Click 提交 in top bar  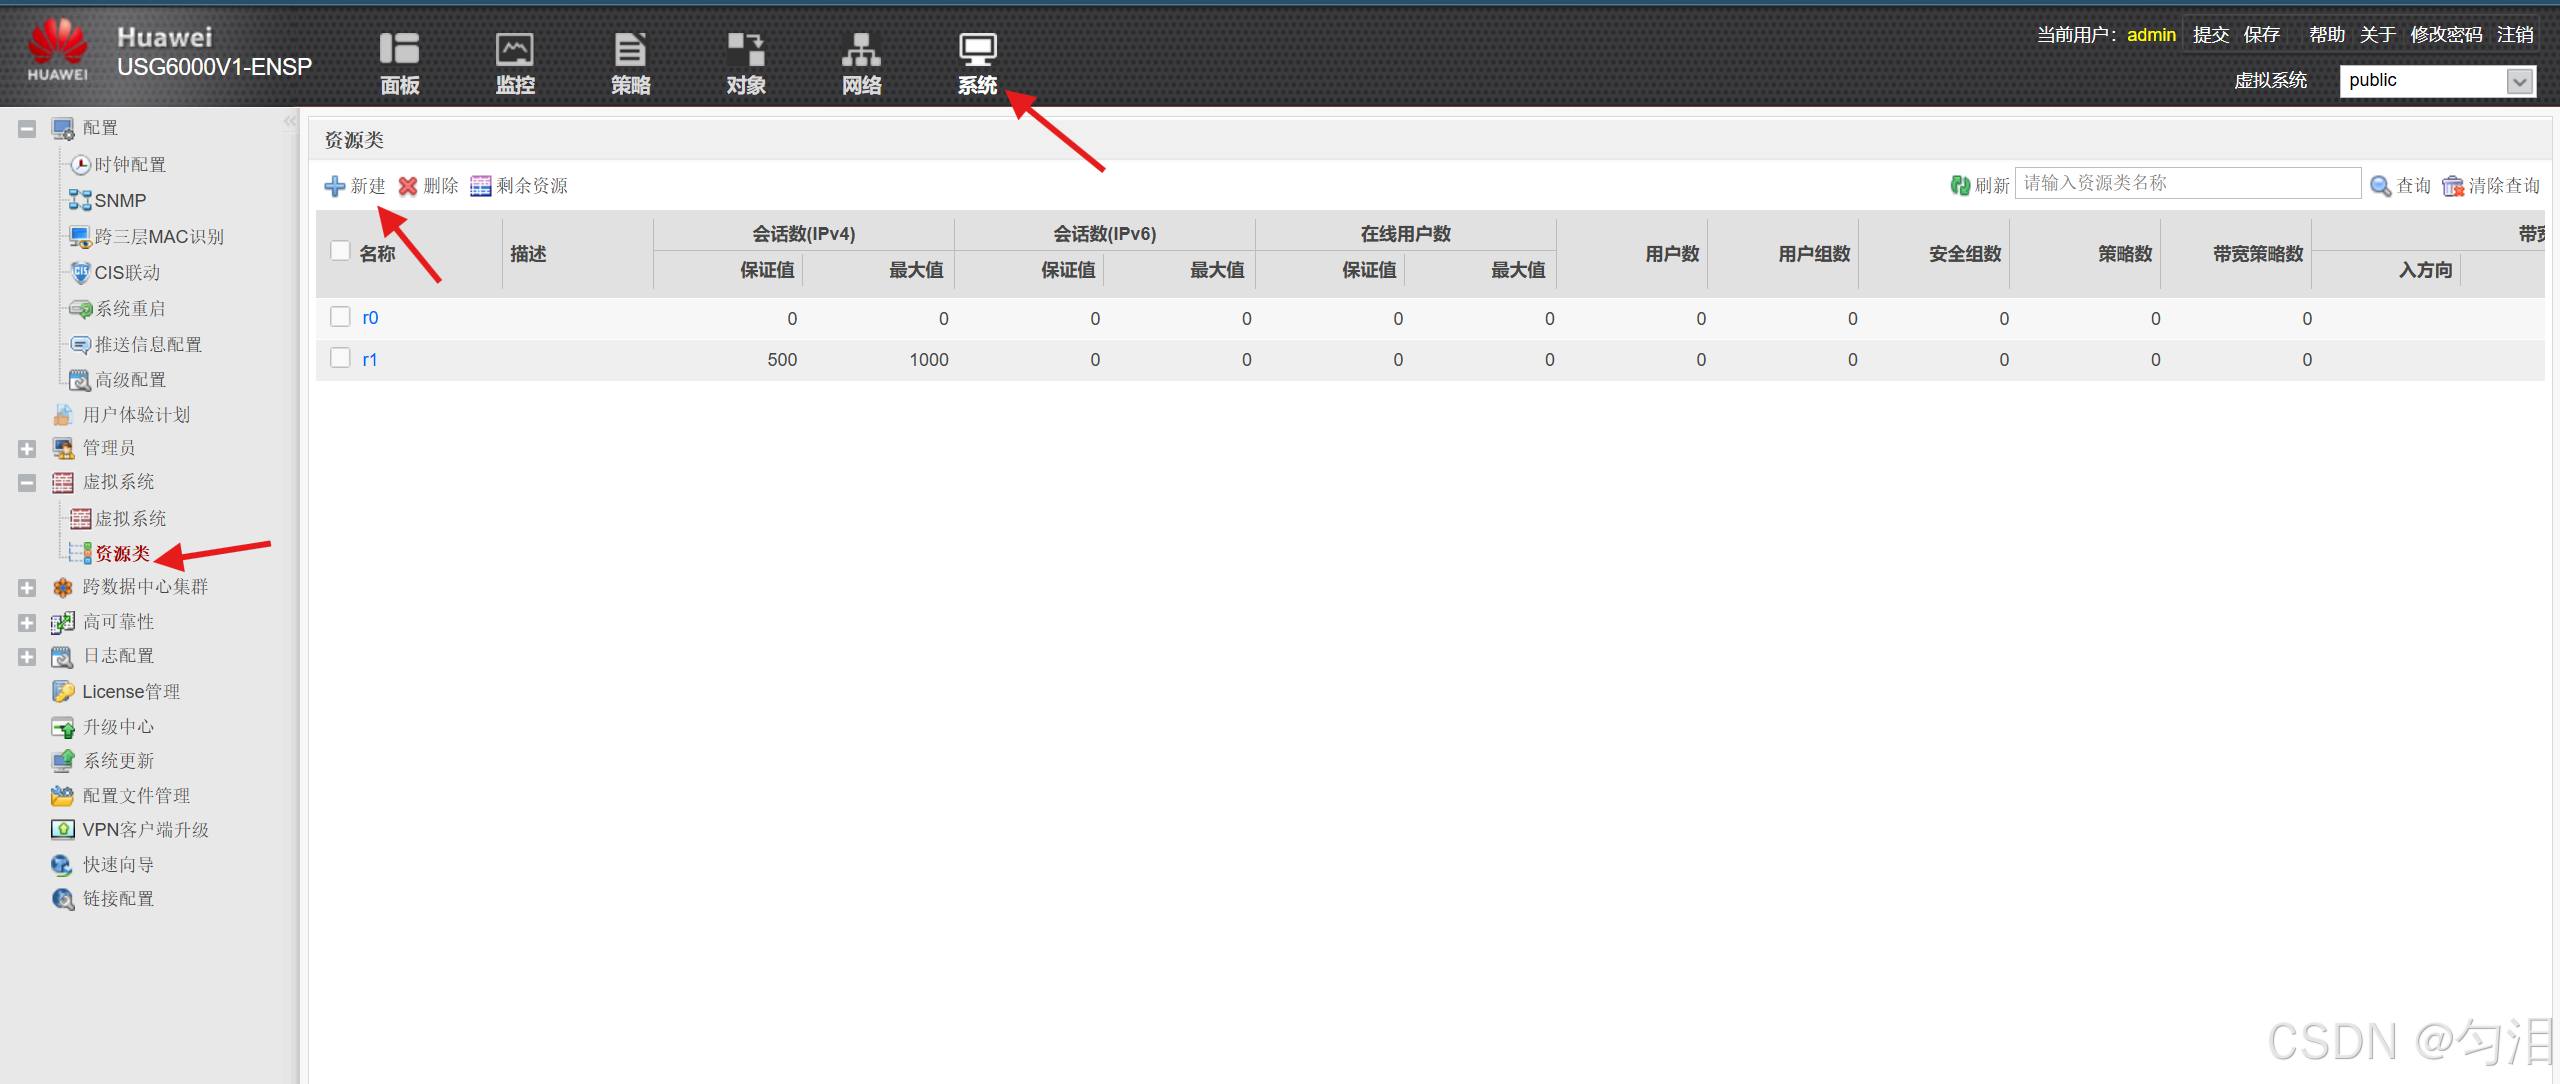tap(2211, 35)
